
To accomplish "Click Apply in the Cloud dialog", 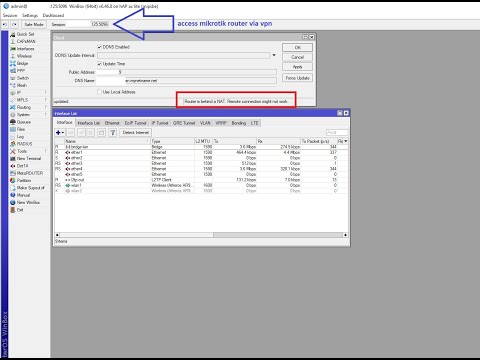I will pos(298,67).
